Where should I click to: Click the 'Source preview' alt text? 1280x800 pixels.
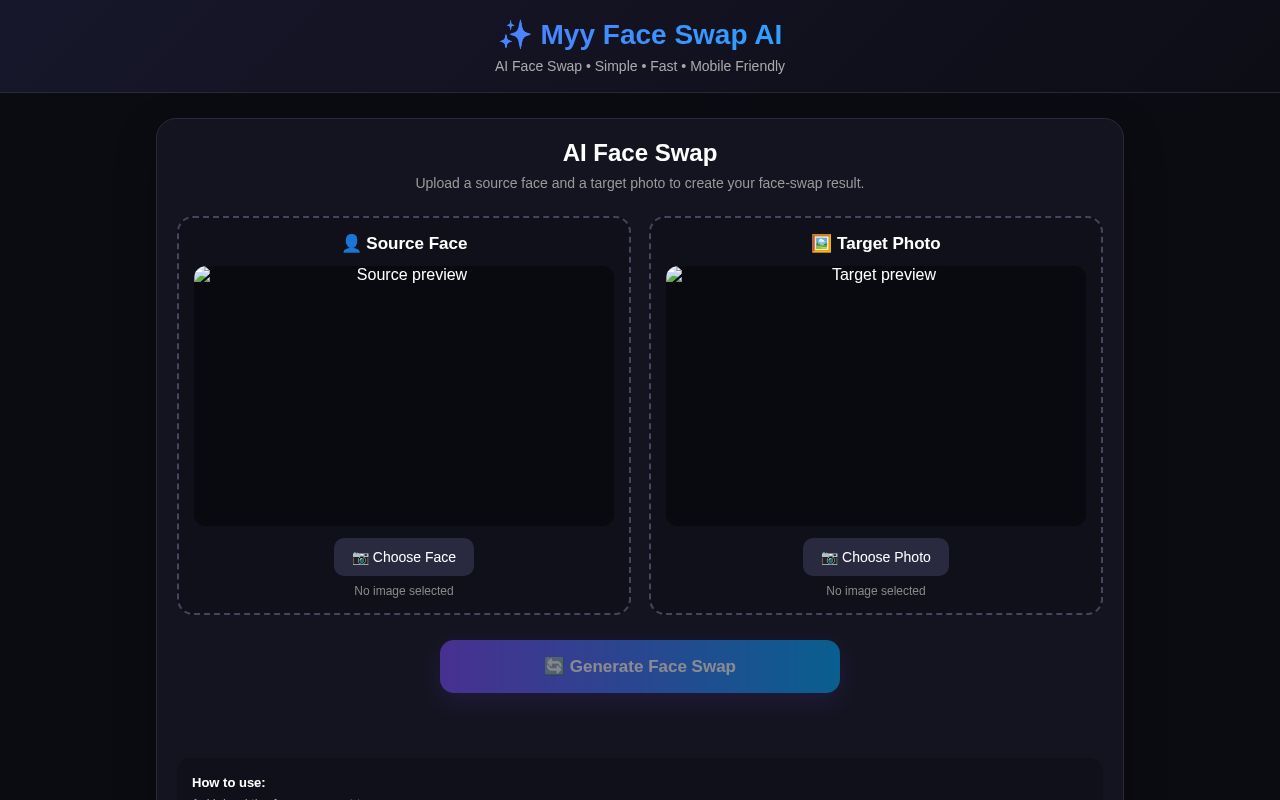(x=412, y=275)
